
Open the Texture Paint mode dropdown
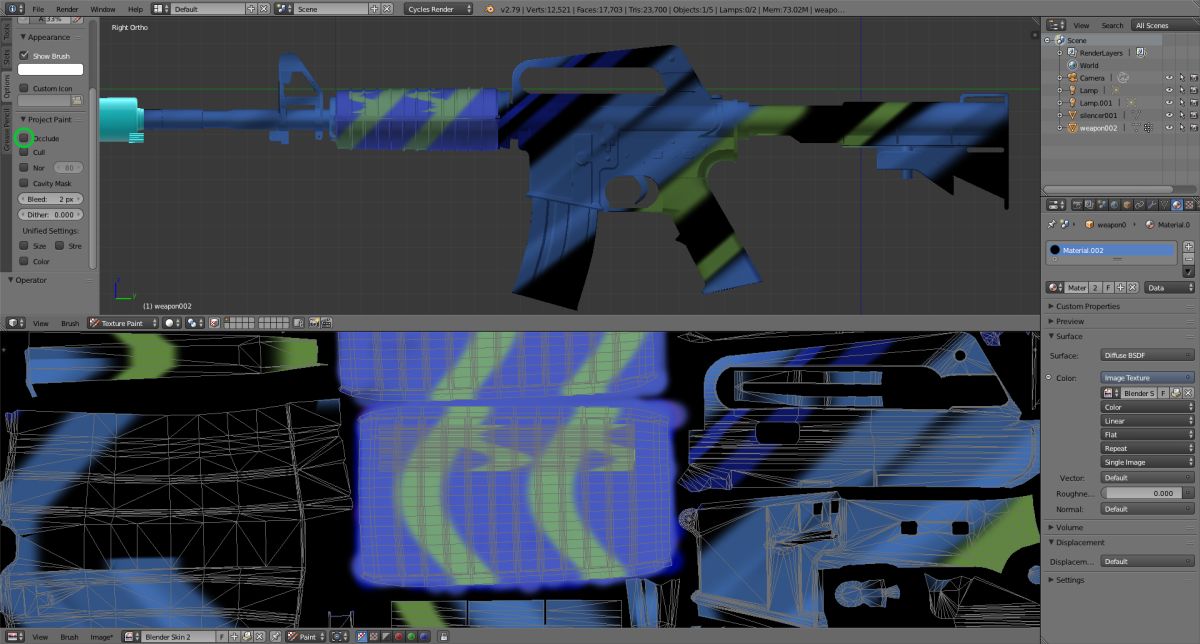click(122, 323)
